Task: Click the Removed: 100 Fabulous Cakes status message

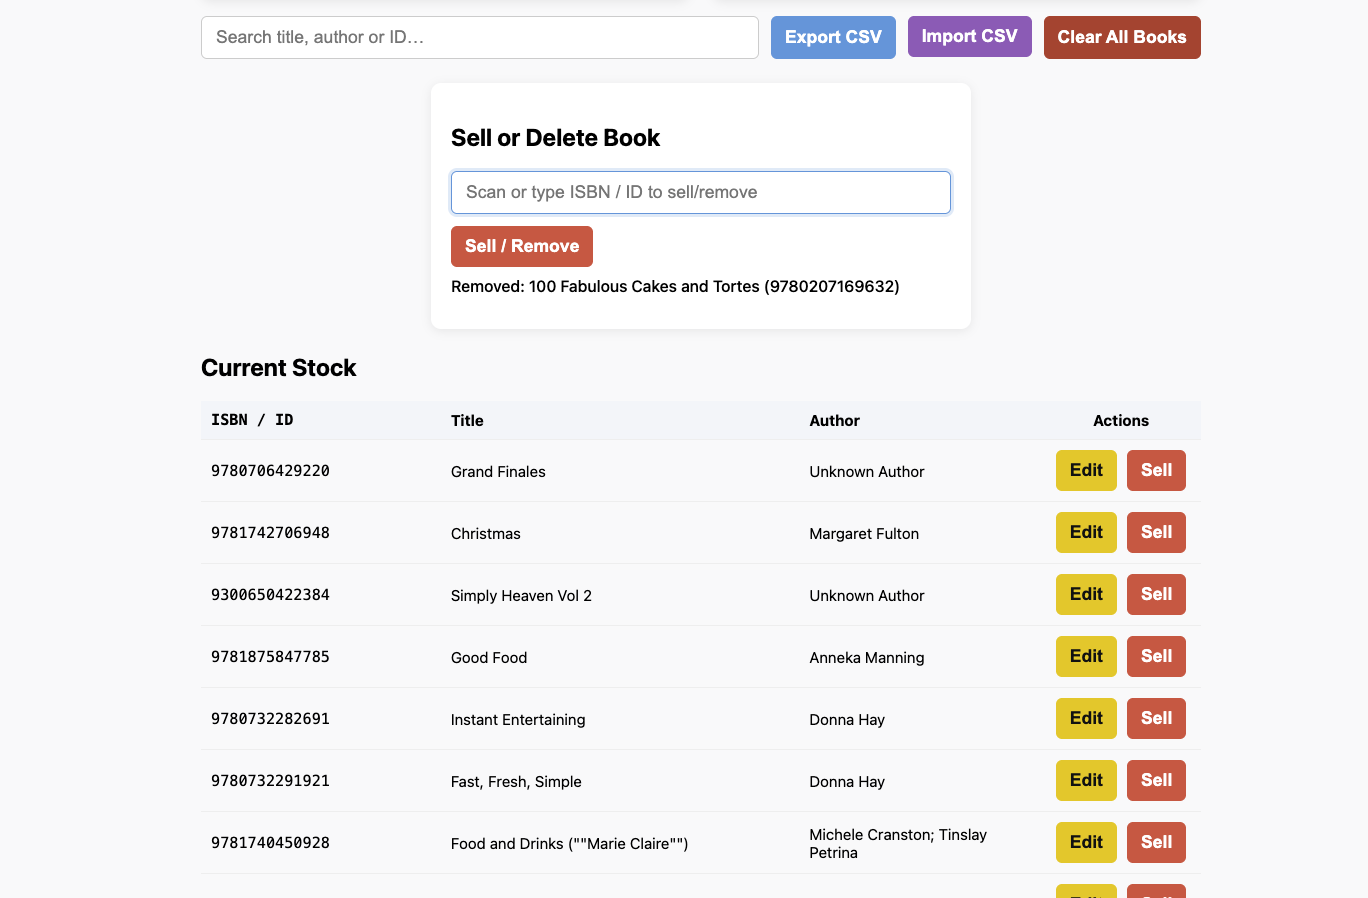Action: tap(675, 287)
